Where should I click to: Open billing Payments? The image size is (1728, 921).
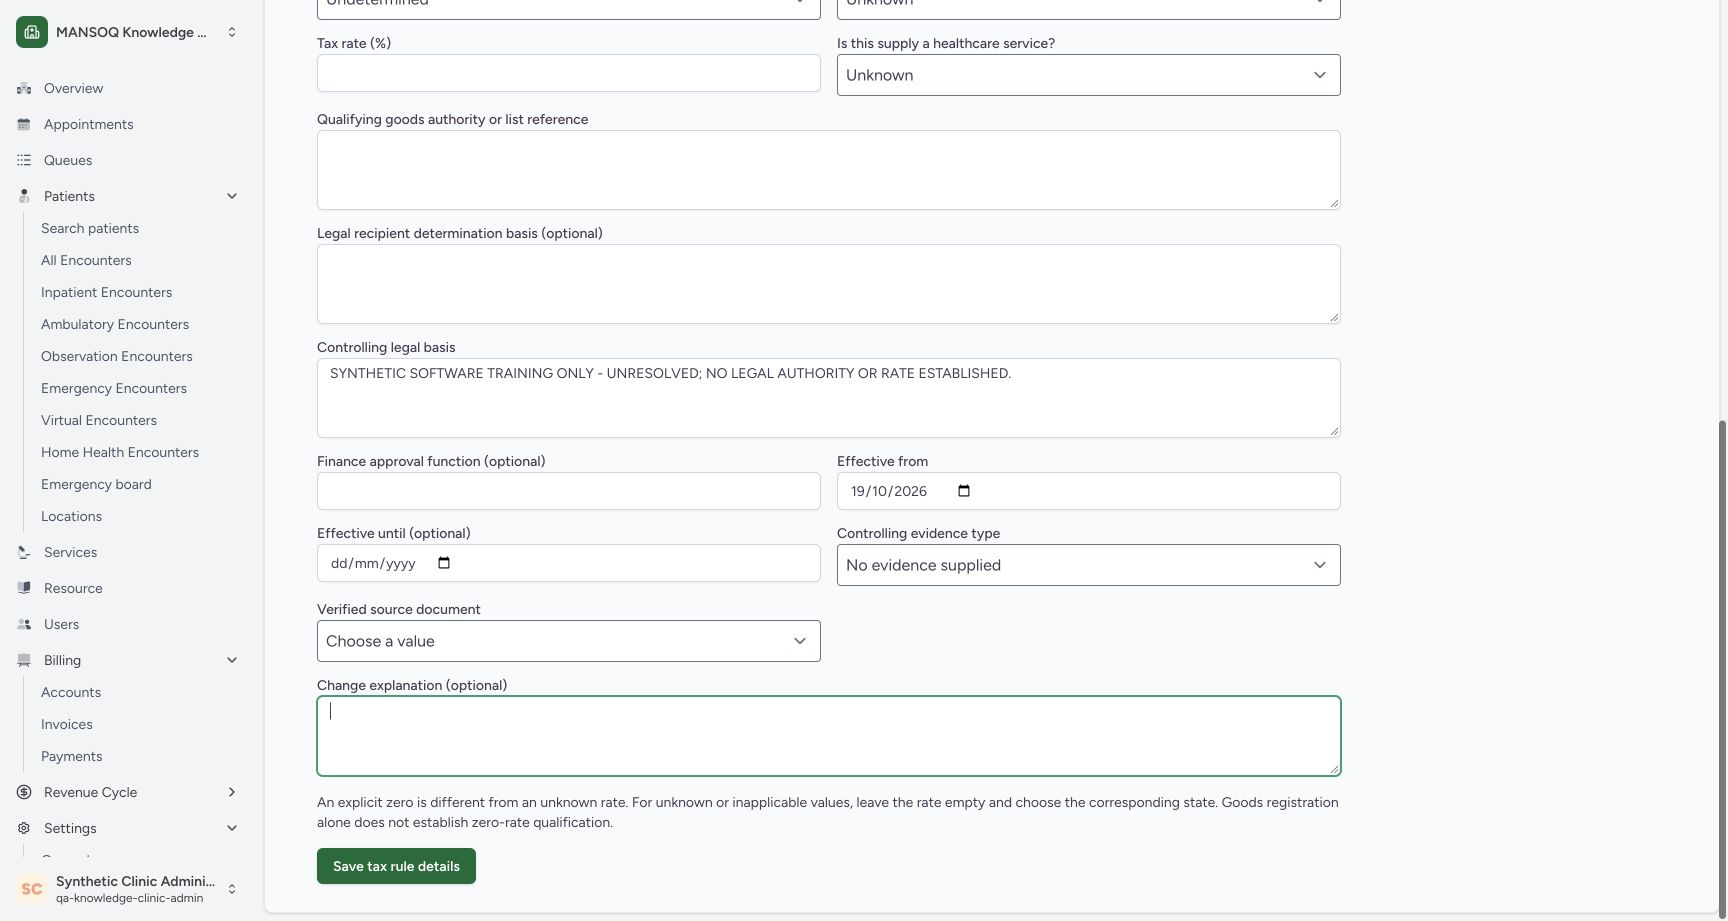[x=72, y=756]
